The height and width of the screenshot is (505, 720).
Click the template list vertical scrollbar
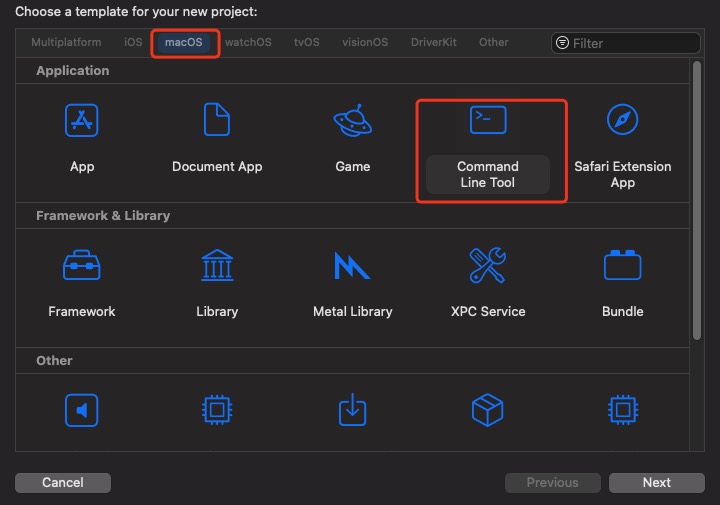pyautogui.click(x=697, y=200)
